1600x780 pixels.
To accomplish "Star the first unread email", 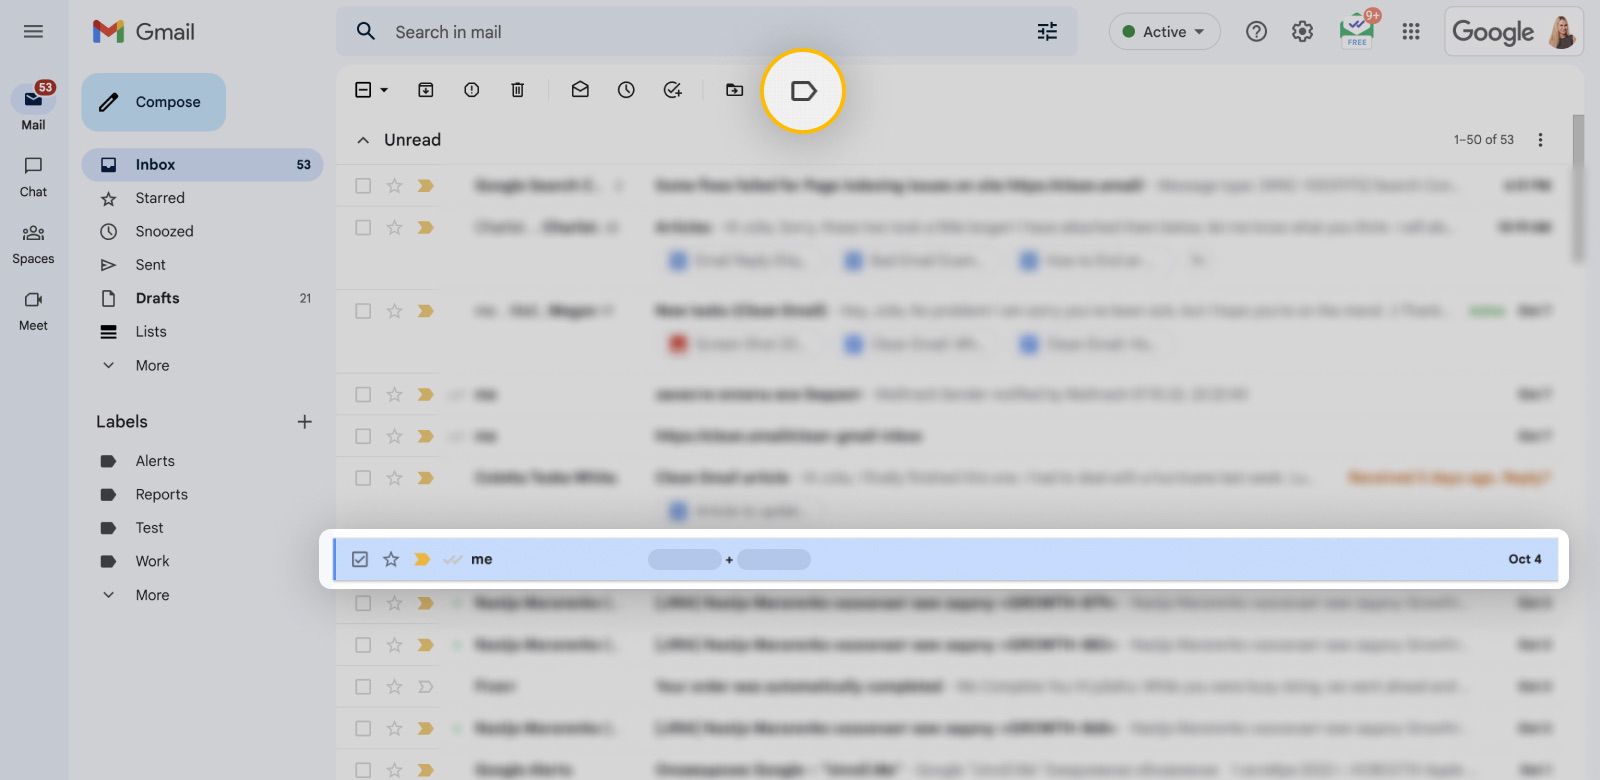I will [394, 186].
